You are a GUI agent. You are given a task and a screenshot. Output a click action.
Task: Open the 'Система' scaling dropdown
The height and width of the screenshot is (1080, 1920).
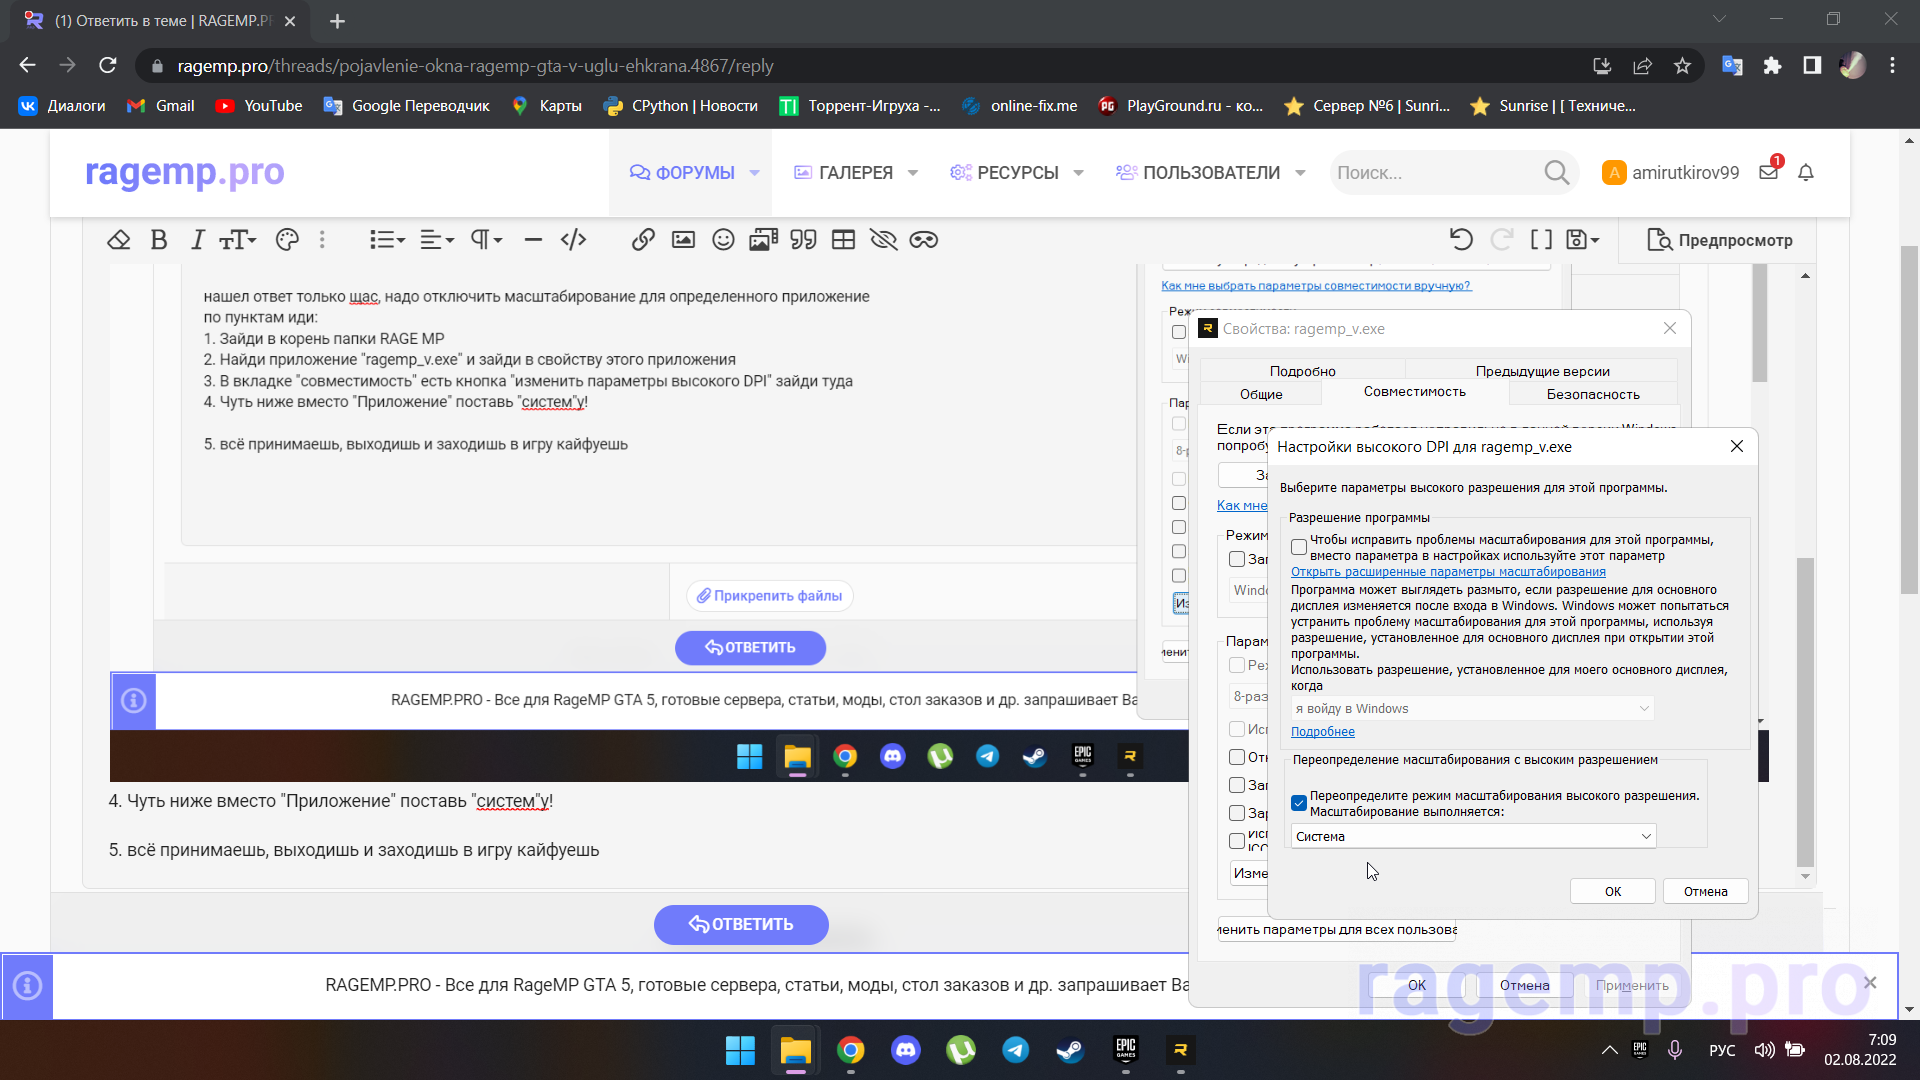1473,836
